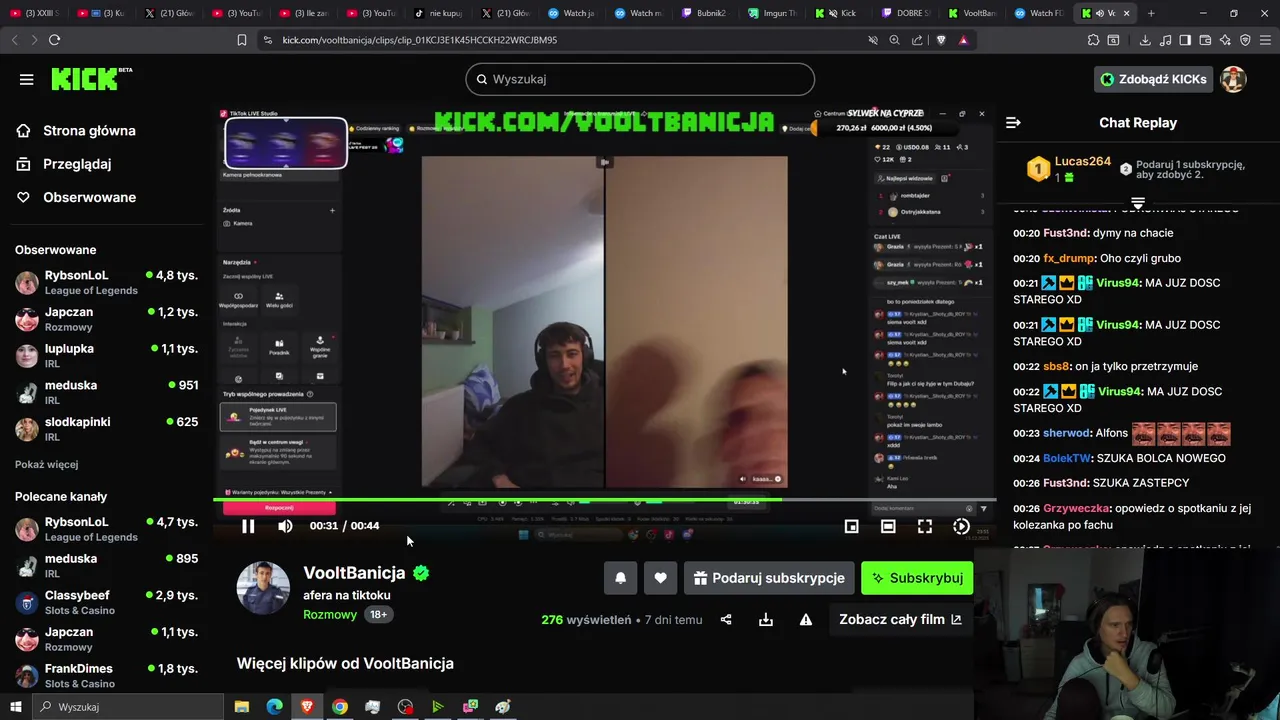
Task: Click the VooltBanicja channel name
Action: click(x=354, y=573)
